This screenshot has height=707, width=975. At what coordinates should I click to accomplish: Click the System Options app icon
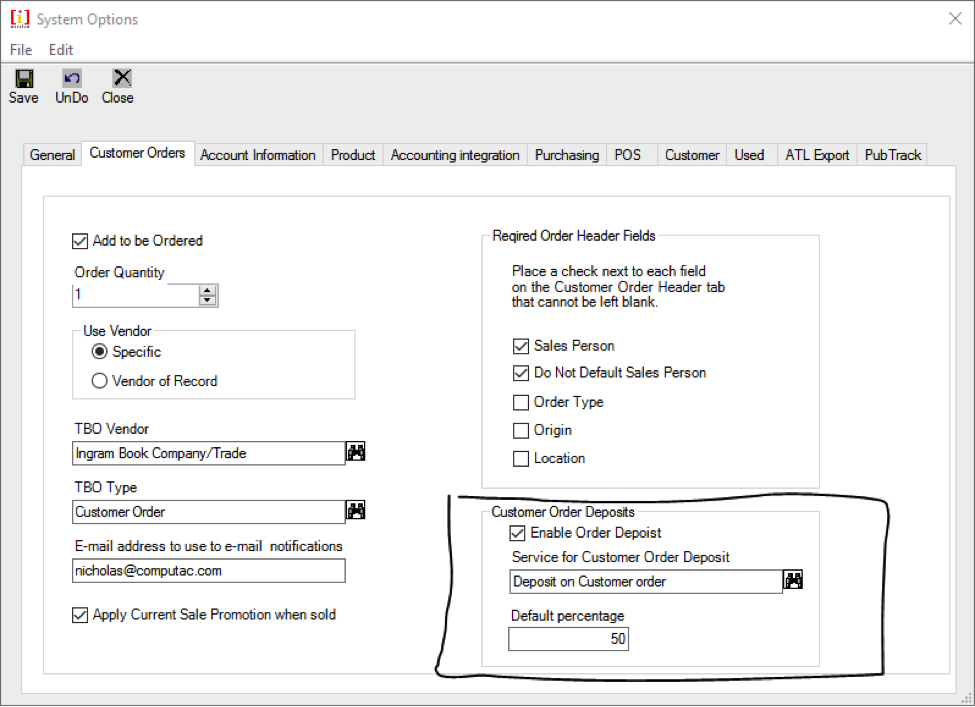[20, 19]
